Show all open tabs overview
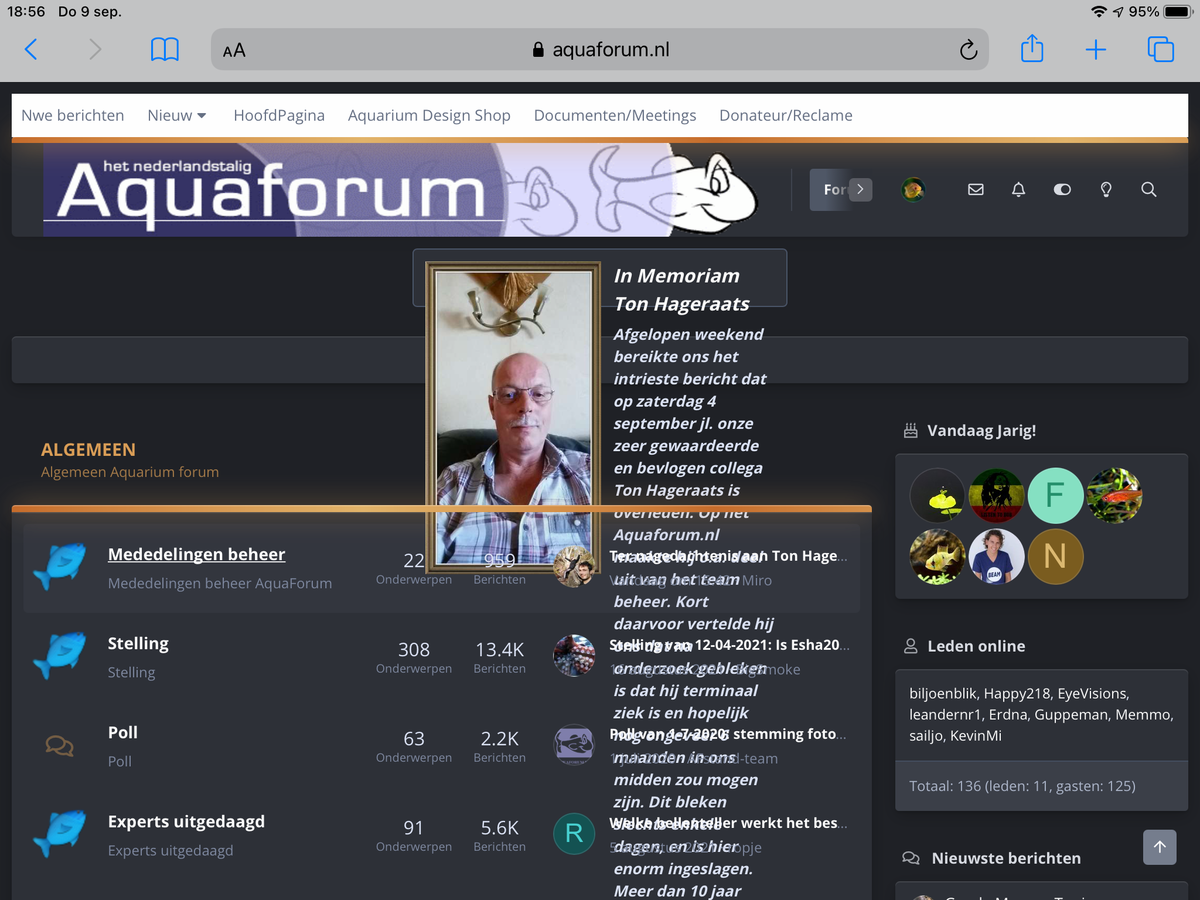 point(1160,49)
